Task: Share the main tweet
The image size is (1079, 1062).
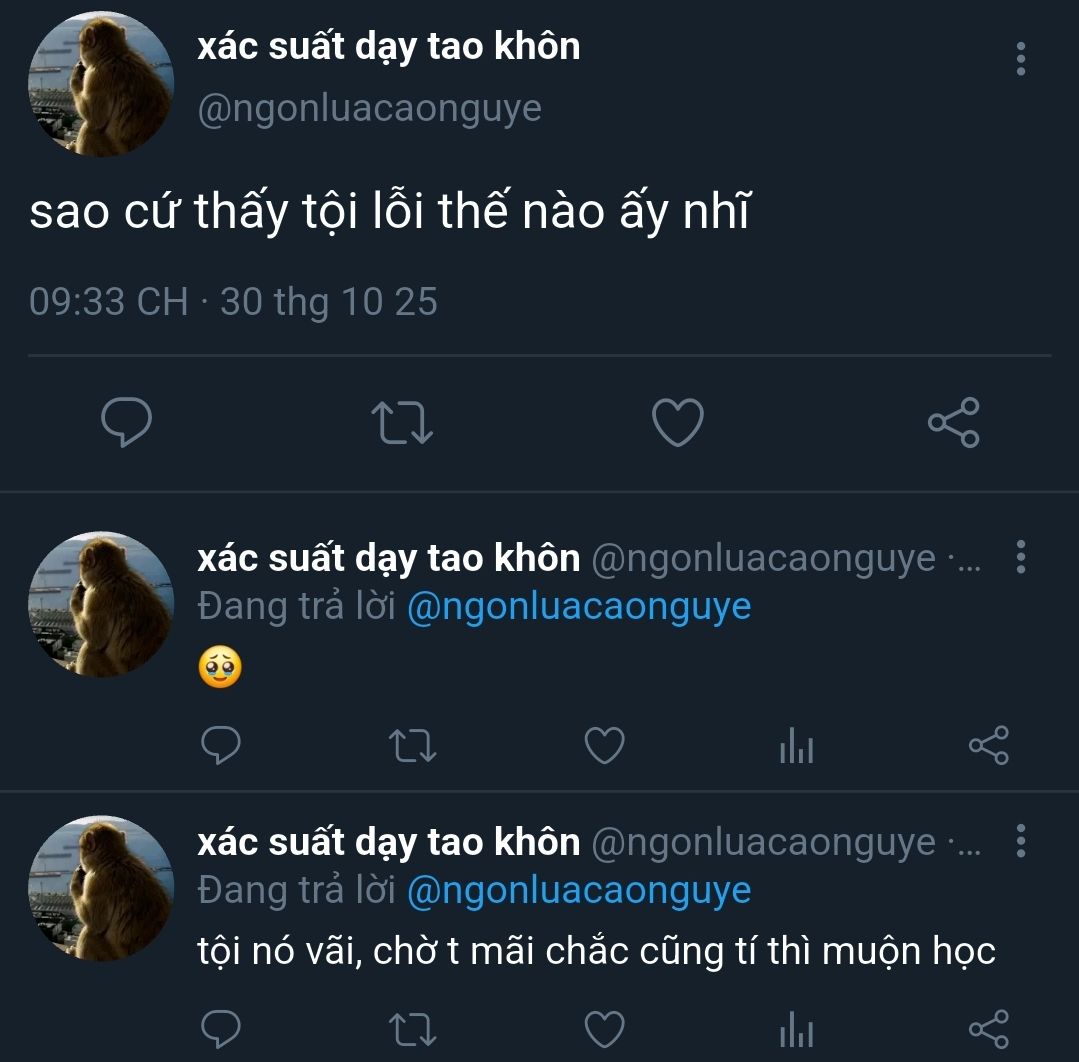Action: [x=953, y=423]
